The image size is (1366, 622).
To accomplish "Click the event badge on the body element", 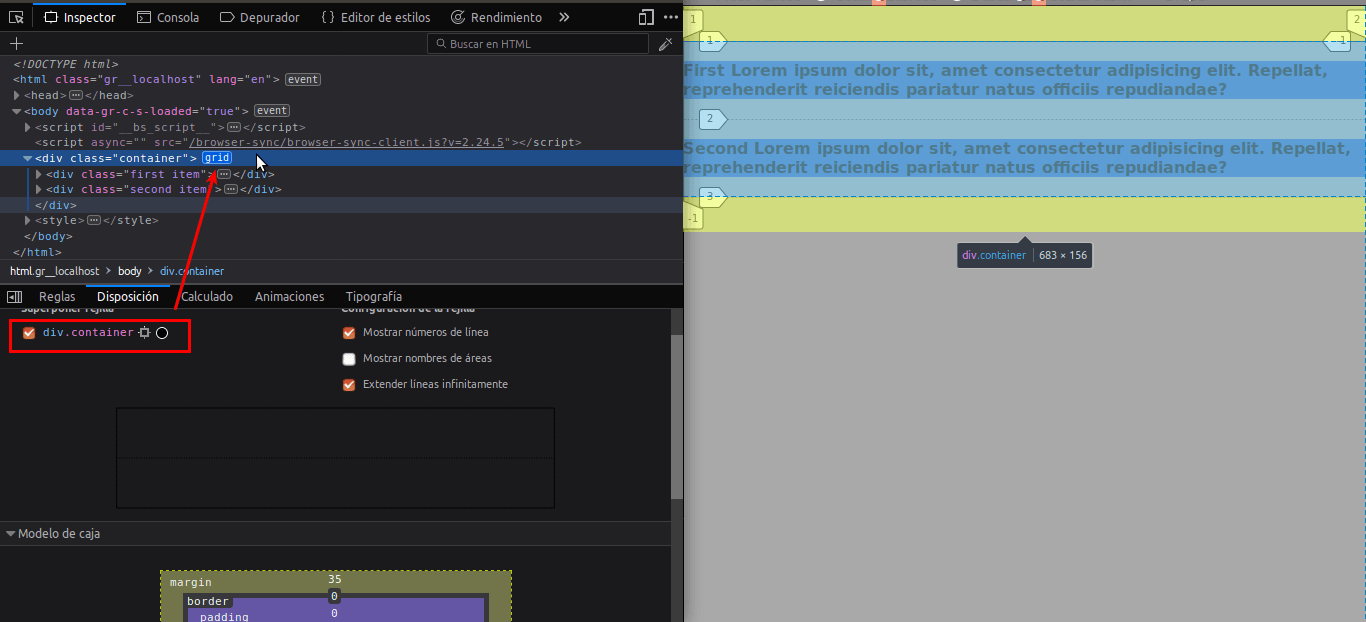I will 271,111.
